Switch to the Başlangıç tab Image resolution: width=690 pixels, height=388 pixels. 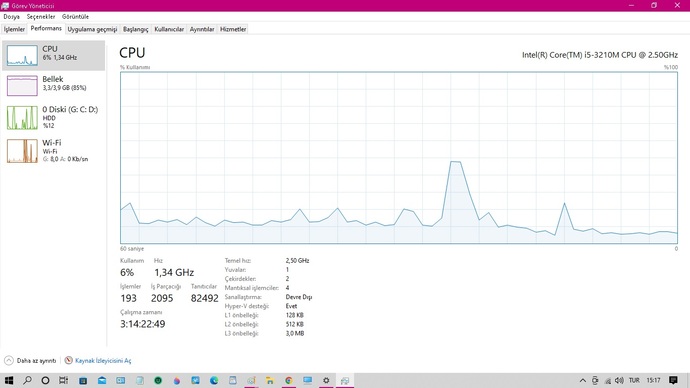[136, 29]
